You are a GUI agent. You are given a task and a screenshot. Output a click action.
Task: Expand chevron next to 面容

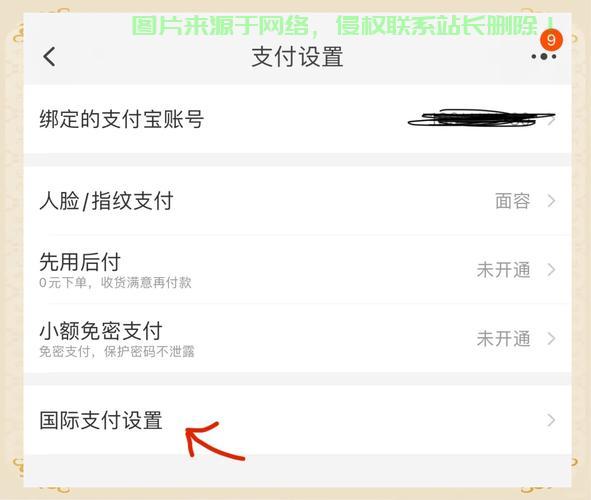pos(551,201)
